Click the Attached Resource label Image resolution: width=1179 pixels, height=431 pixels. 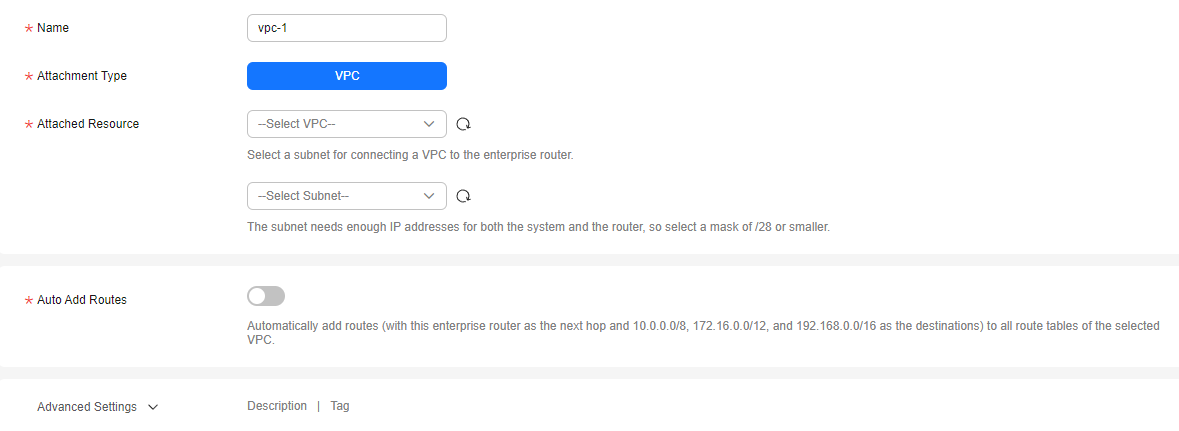tap(88, 124)
